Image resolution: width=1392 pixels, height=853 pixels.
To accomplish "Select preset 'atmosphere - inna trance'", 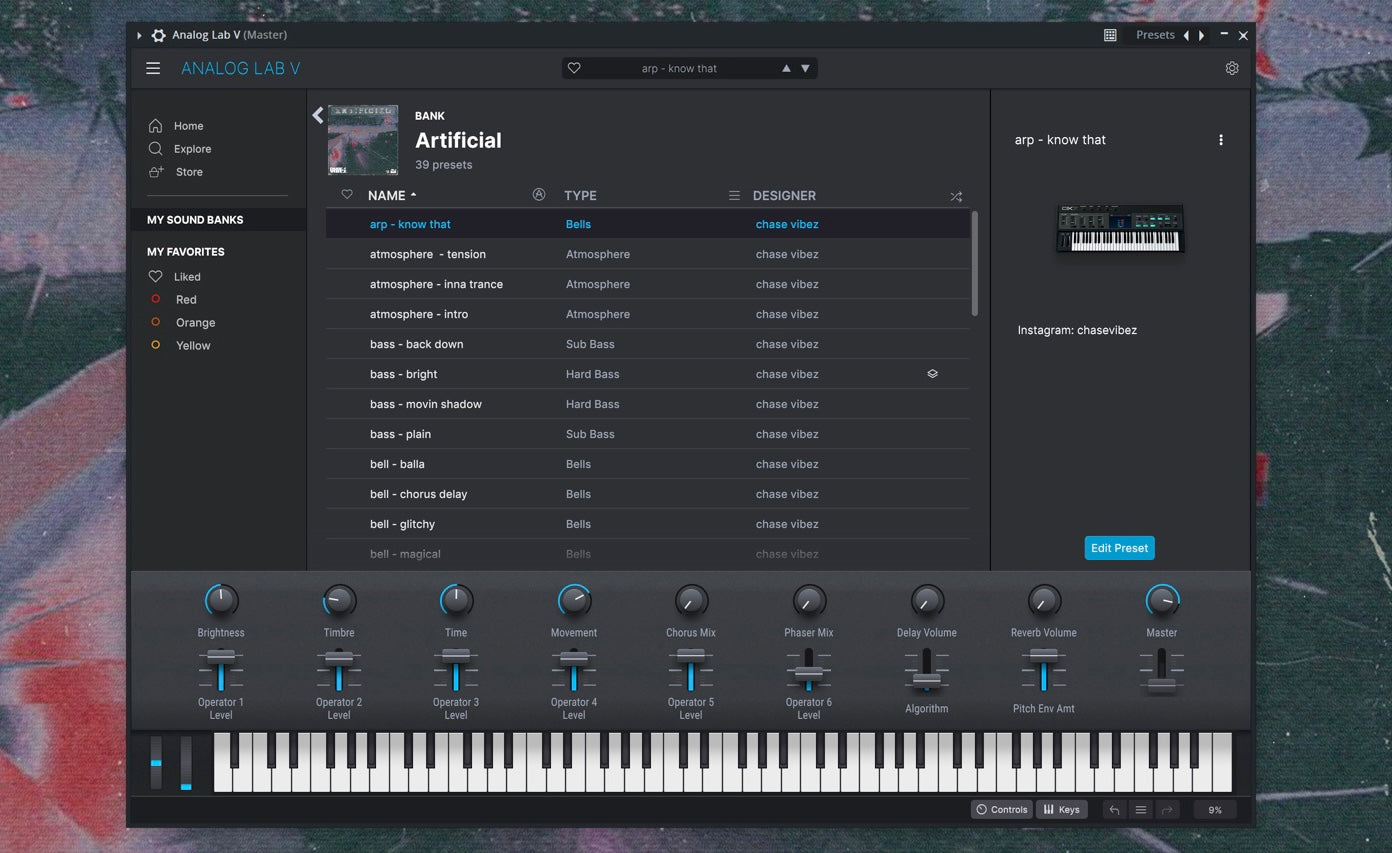I will click(647, 284).
